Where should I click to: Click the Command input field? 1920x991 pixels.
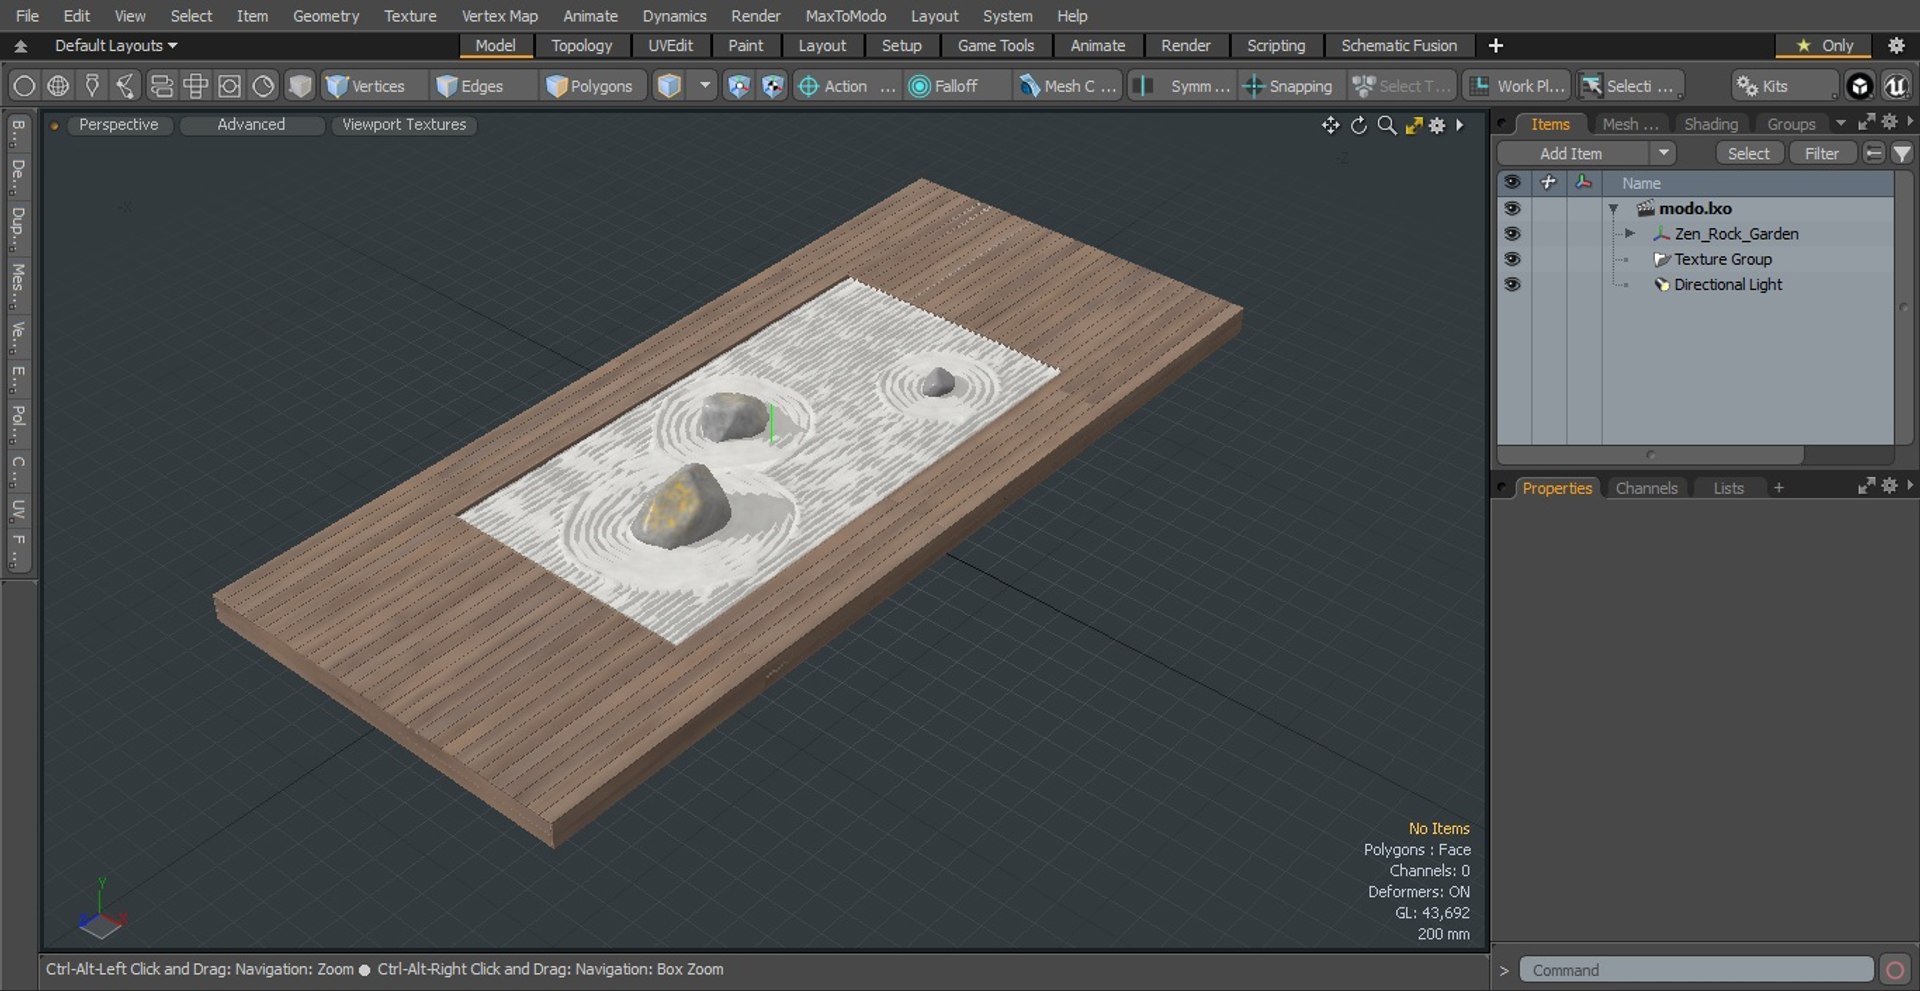pos(1696,970)
